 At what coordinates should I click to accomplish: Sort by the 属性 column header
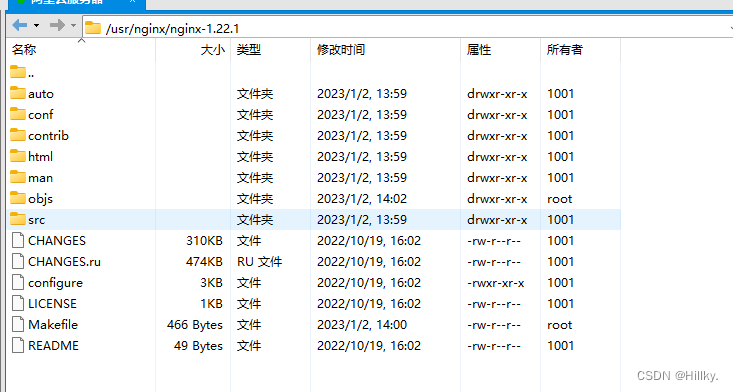[479, 50]
